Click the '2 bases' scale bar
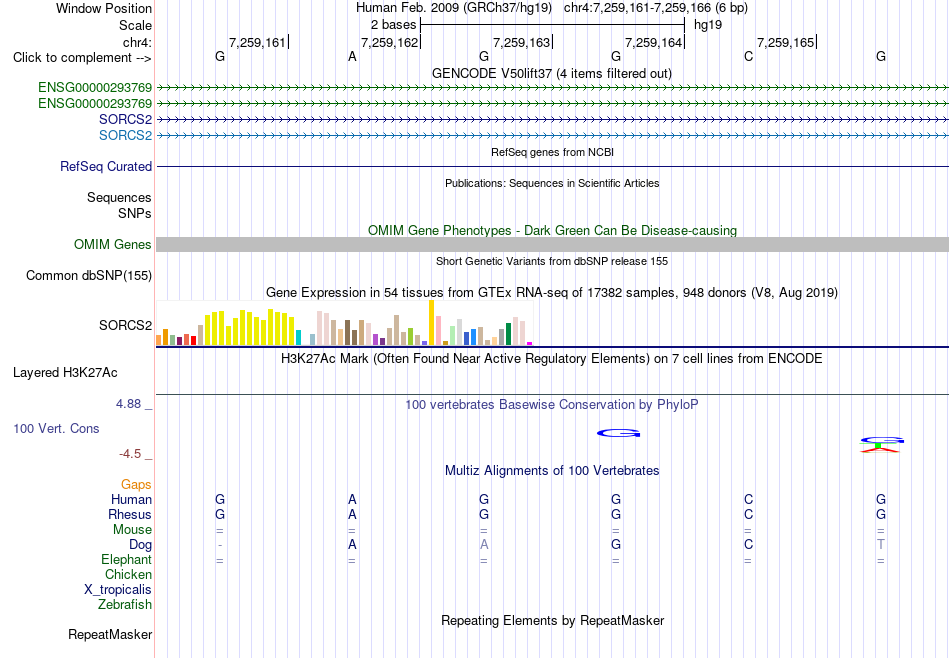This screenshot has height=658, width=950. [x=552, y=25]
